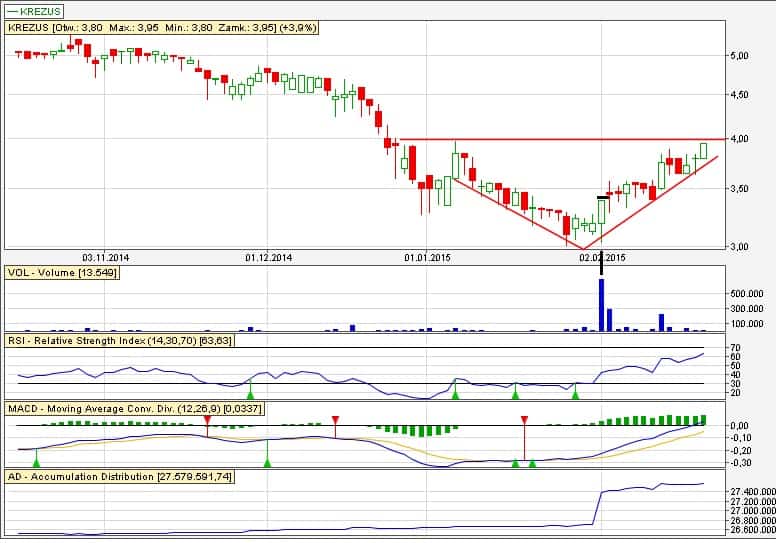Screen dimensions: 776x543
Task: Click the rightmost green triangle at MACD panel bottom
Action: 532,462
